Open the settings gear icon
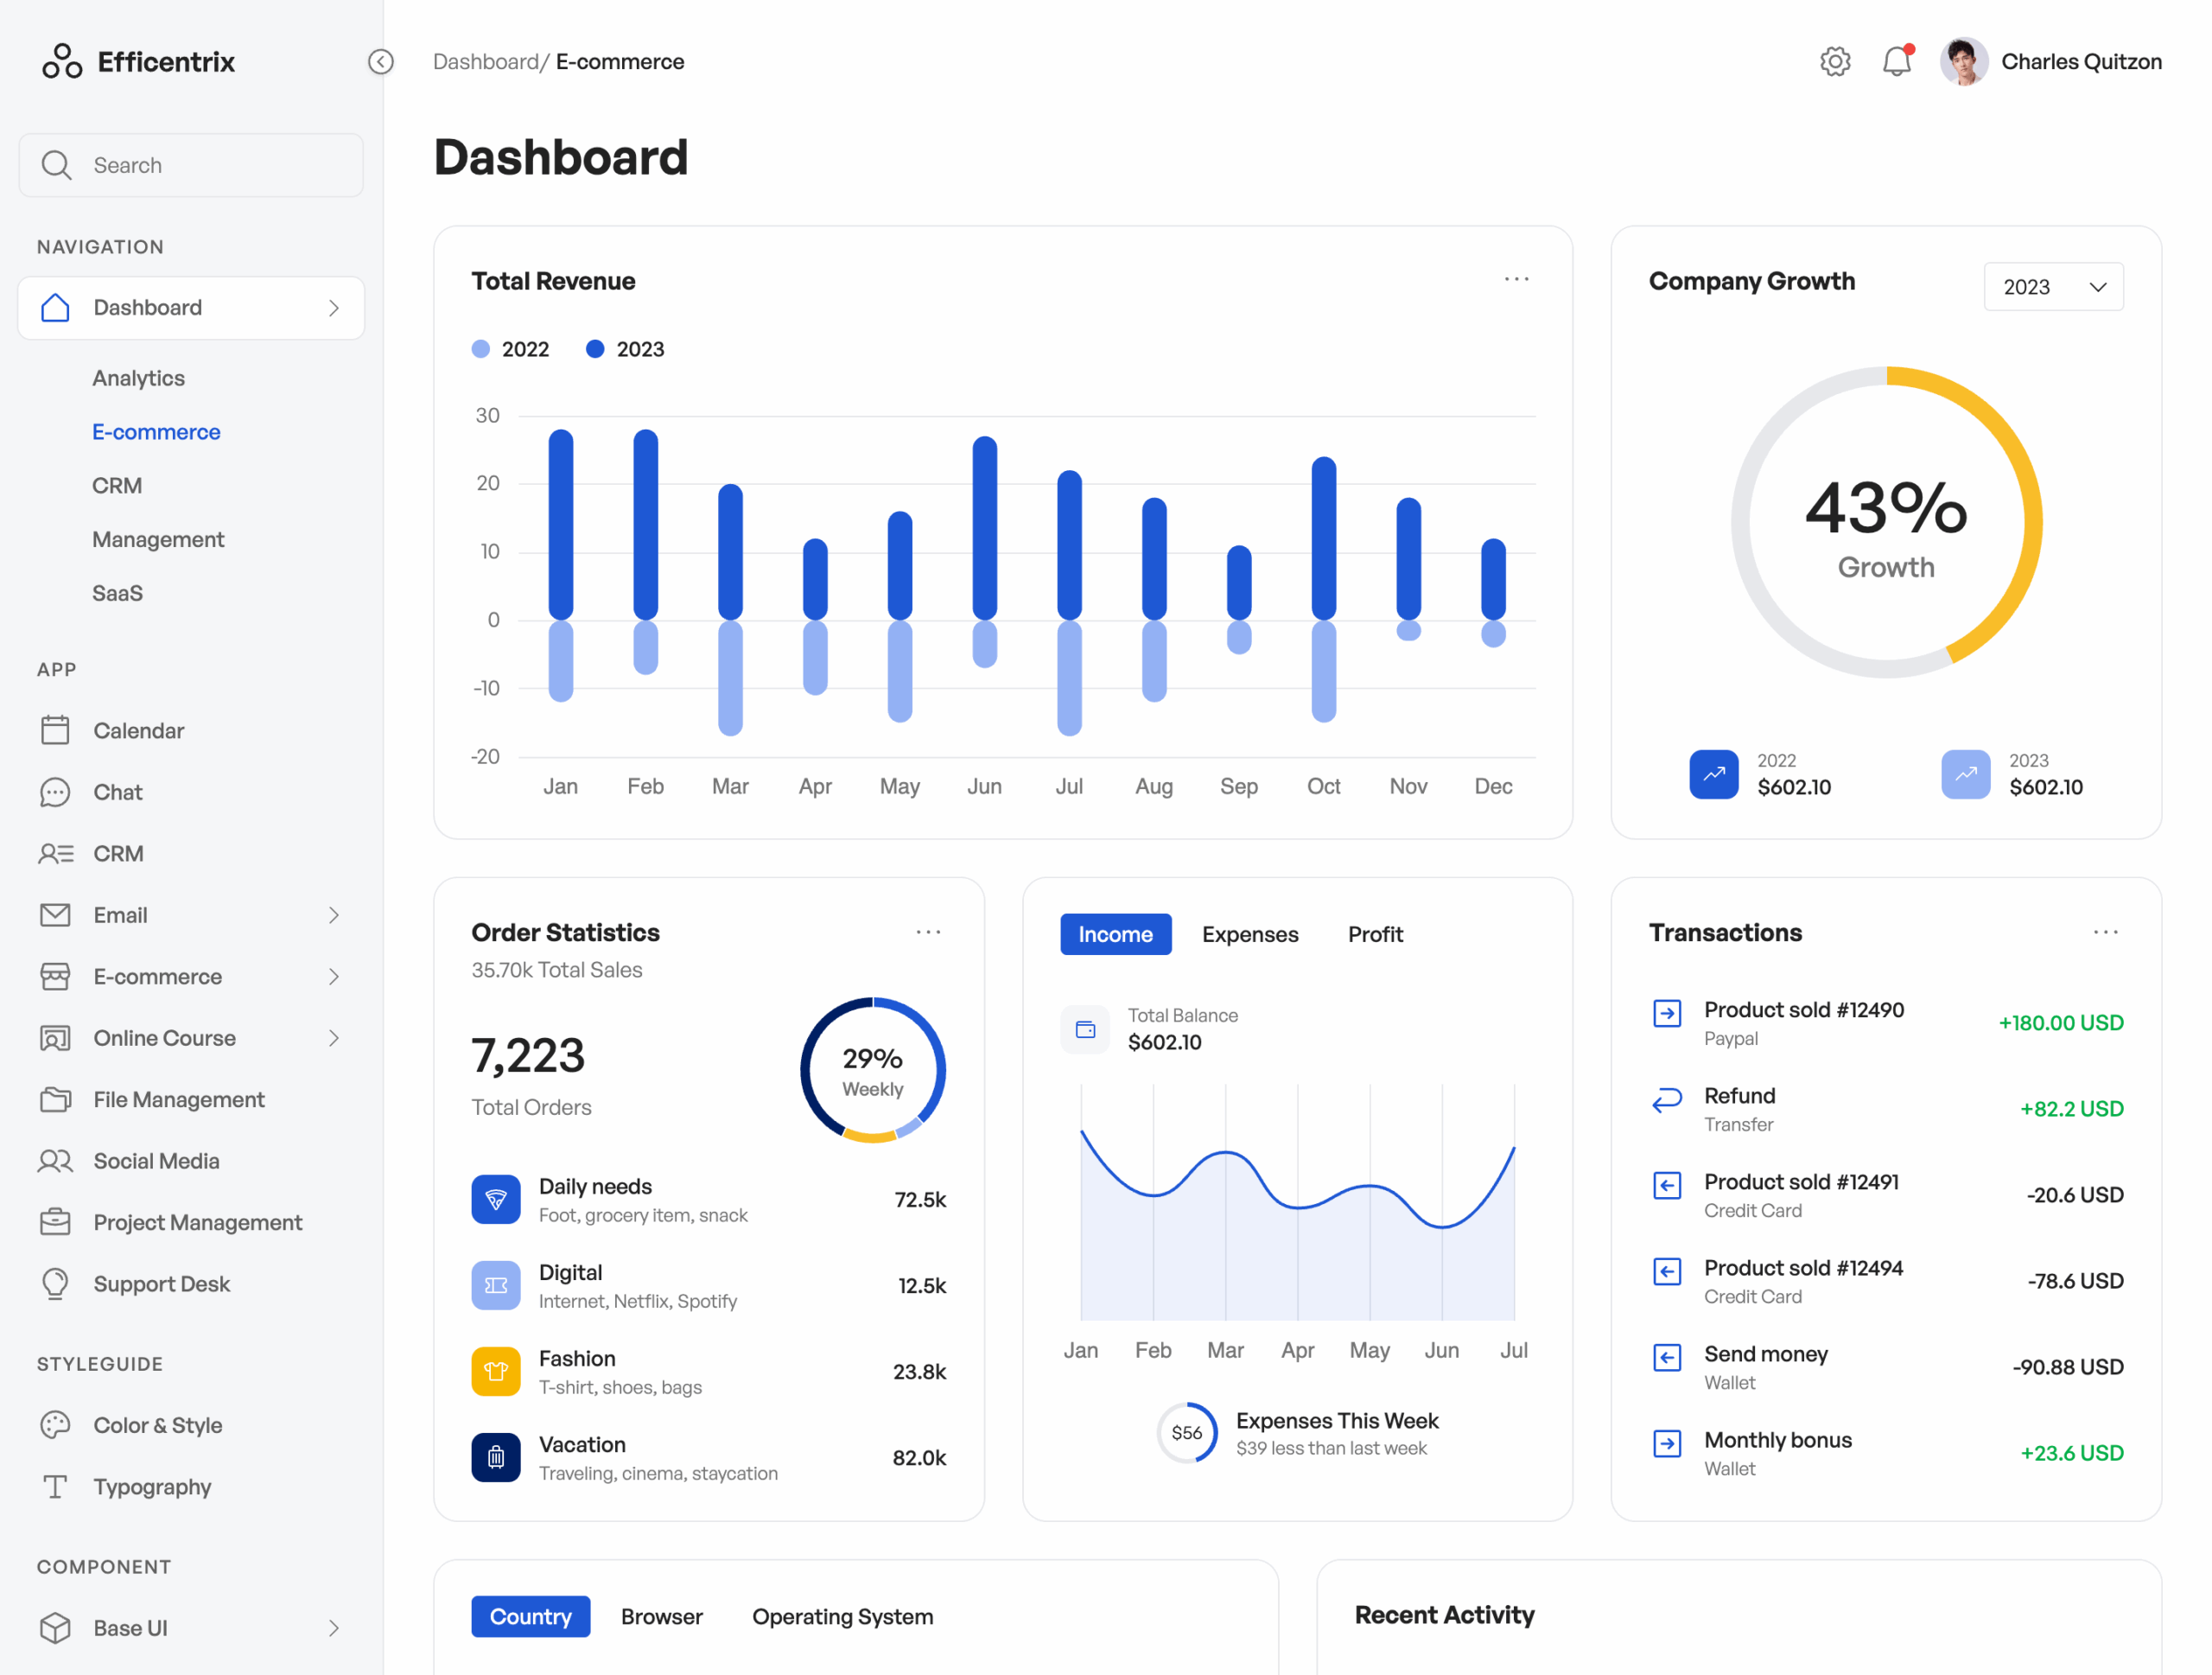Viewport: 2212px width, 1675px height. click(1834, 62)
